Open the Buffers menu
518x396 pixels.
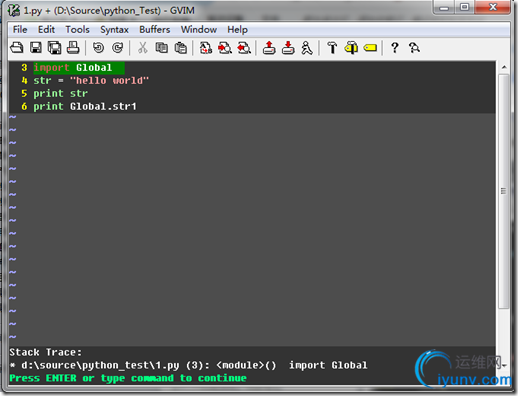pos(154,29)
